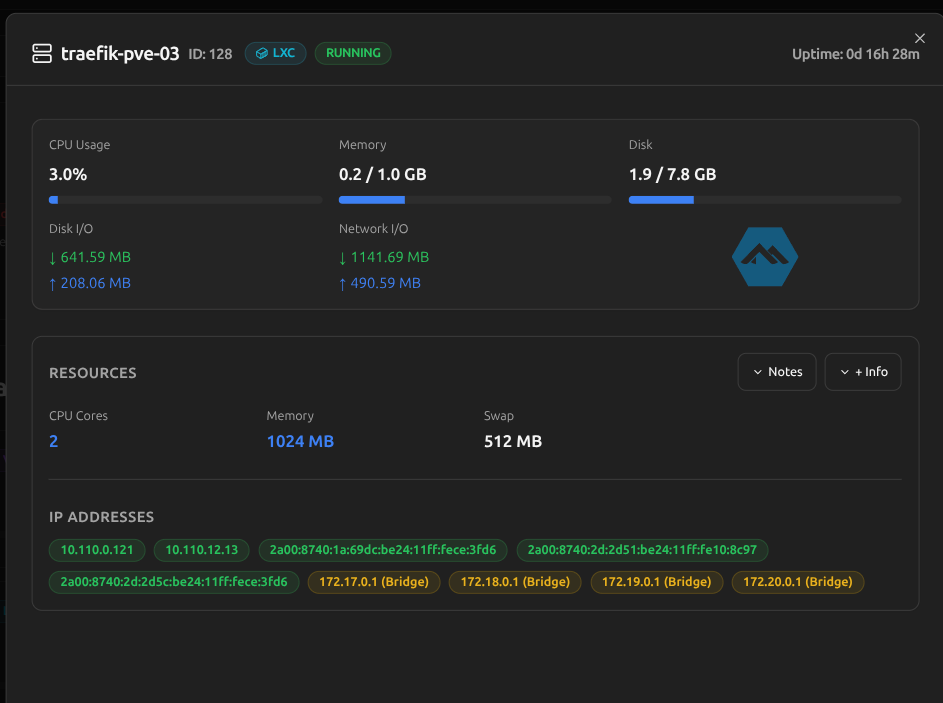Click the 172.18.0.1 bridge address

pyautogui.click(x=515, y=582)
